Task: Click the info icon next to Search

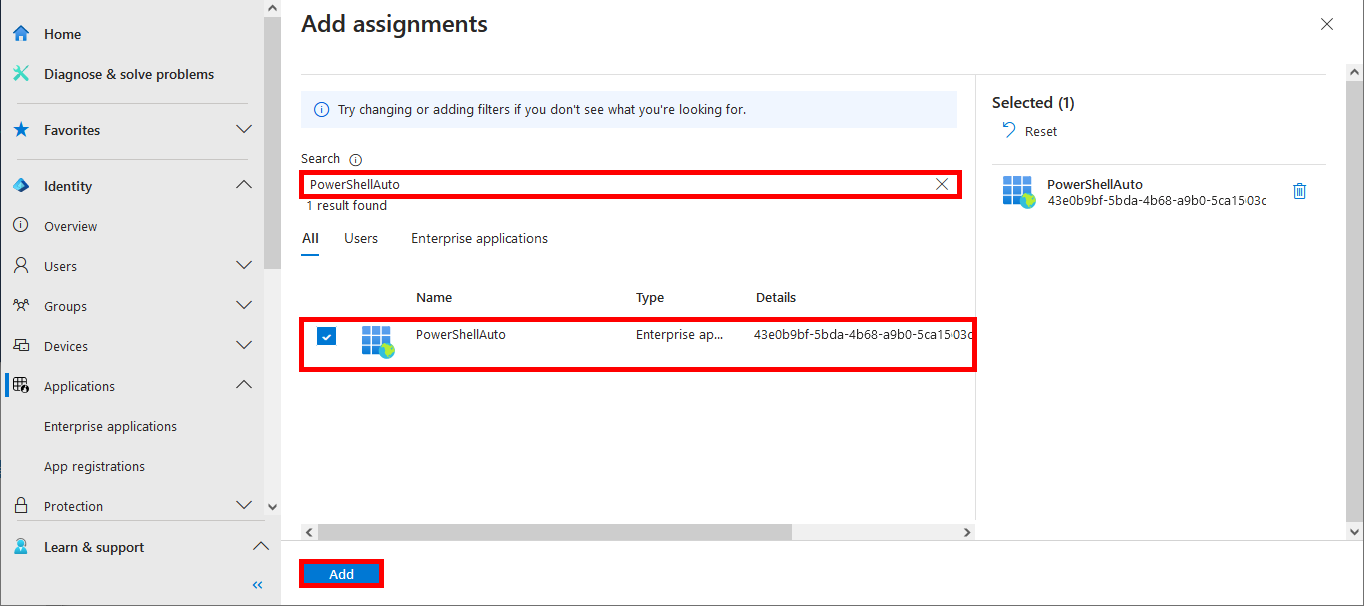Action: click(x=356, y=158)
